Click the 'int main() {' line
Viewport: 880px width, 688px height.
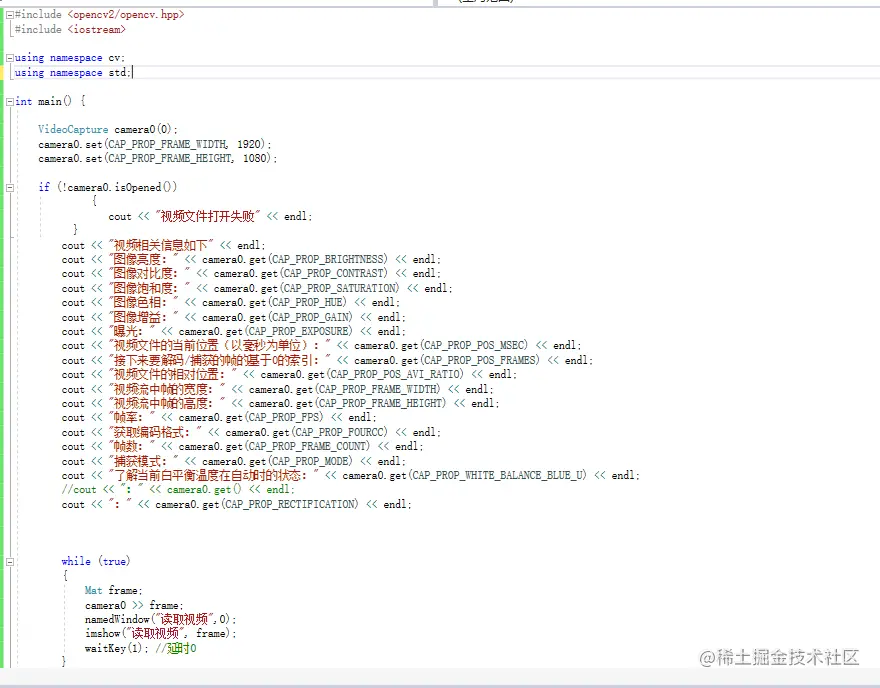coord(50,101)
